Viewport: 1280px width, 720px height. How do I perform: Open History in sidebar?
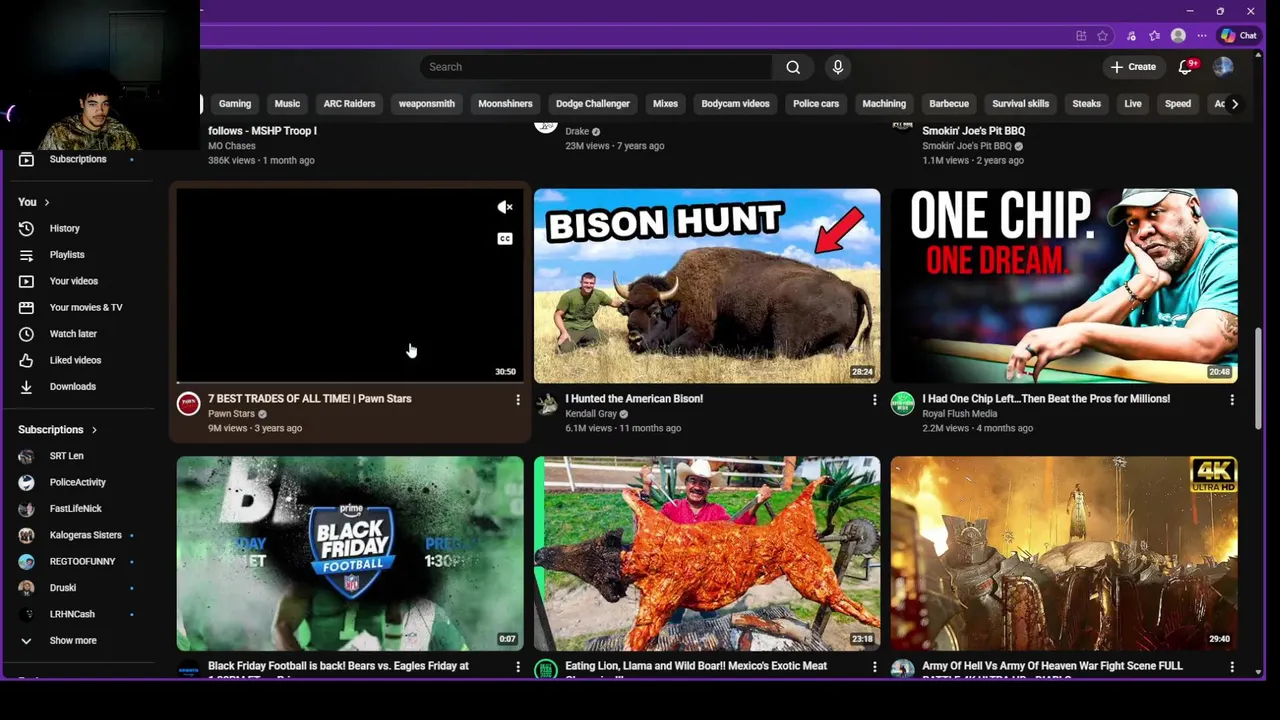tap(64, 229)
